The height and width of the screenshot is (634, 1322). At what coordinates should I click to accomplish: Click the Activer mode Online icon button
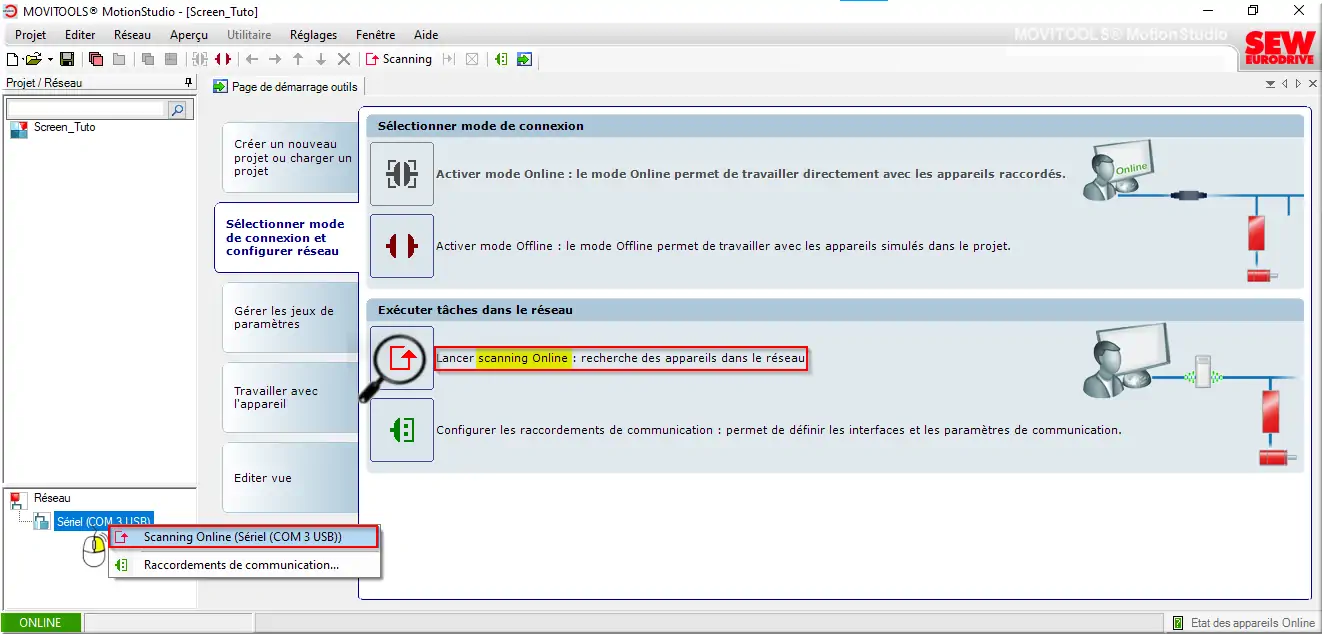402,174
